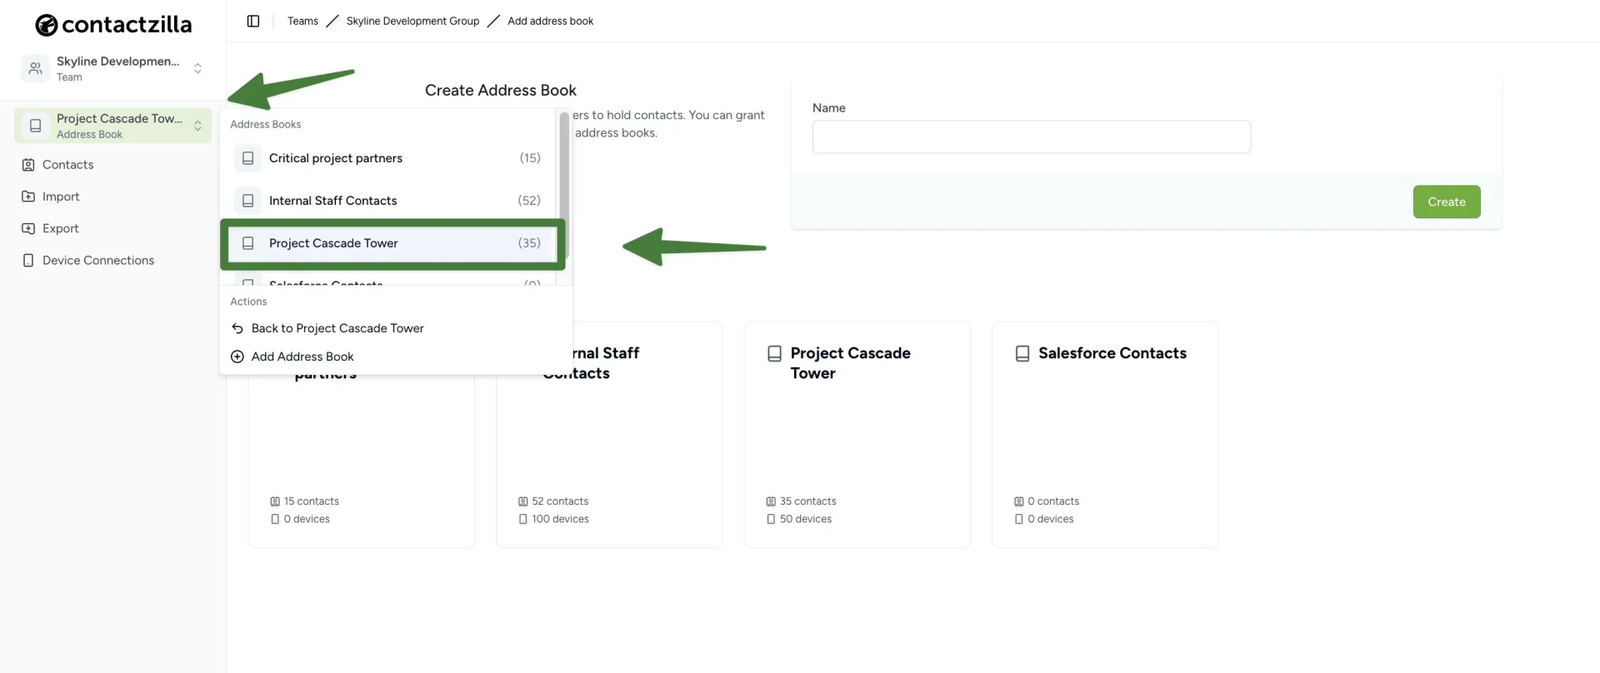Click the book icon beside Critical project partners
The width and height of the screenshot is (1600, 673).
coord(248,158)
